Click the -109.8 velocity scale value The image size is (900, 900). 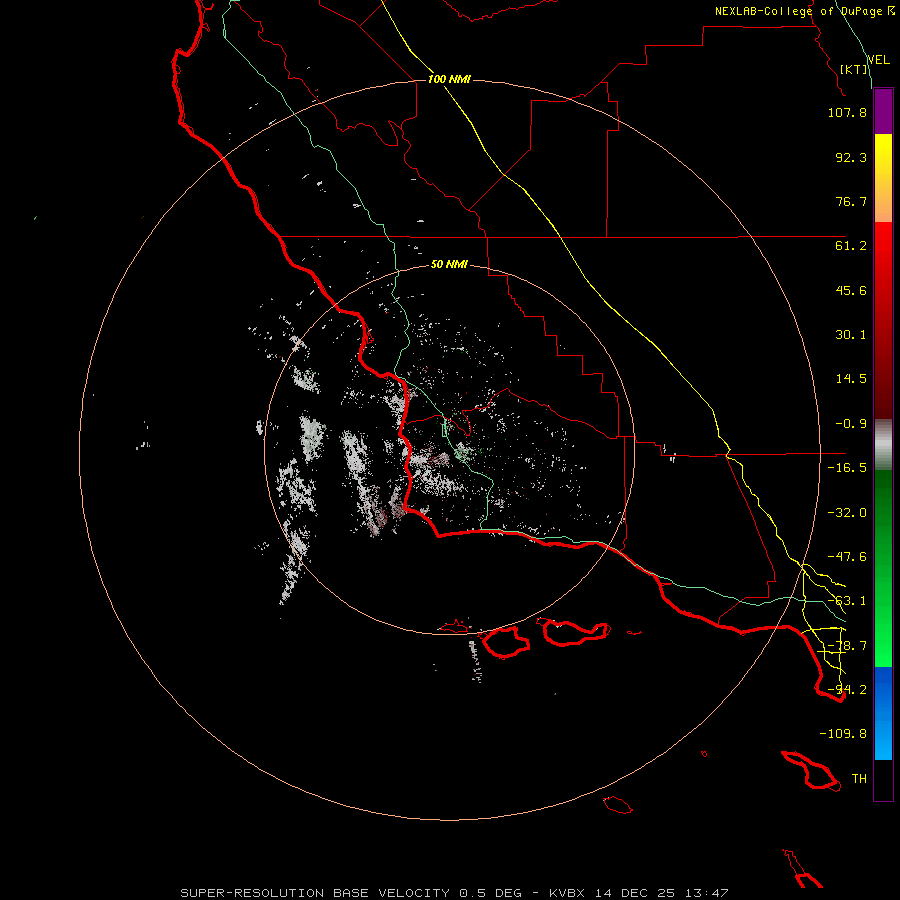click(x=843, y=734)
